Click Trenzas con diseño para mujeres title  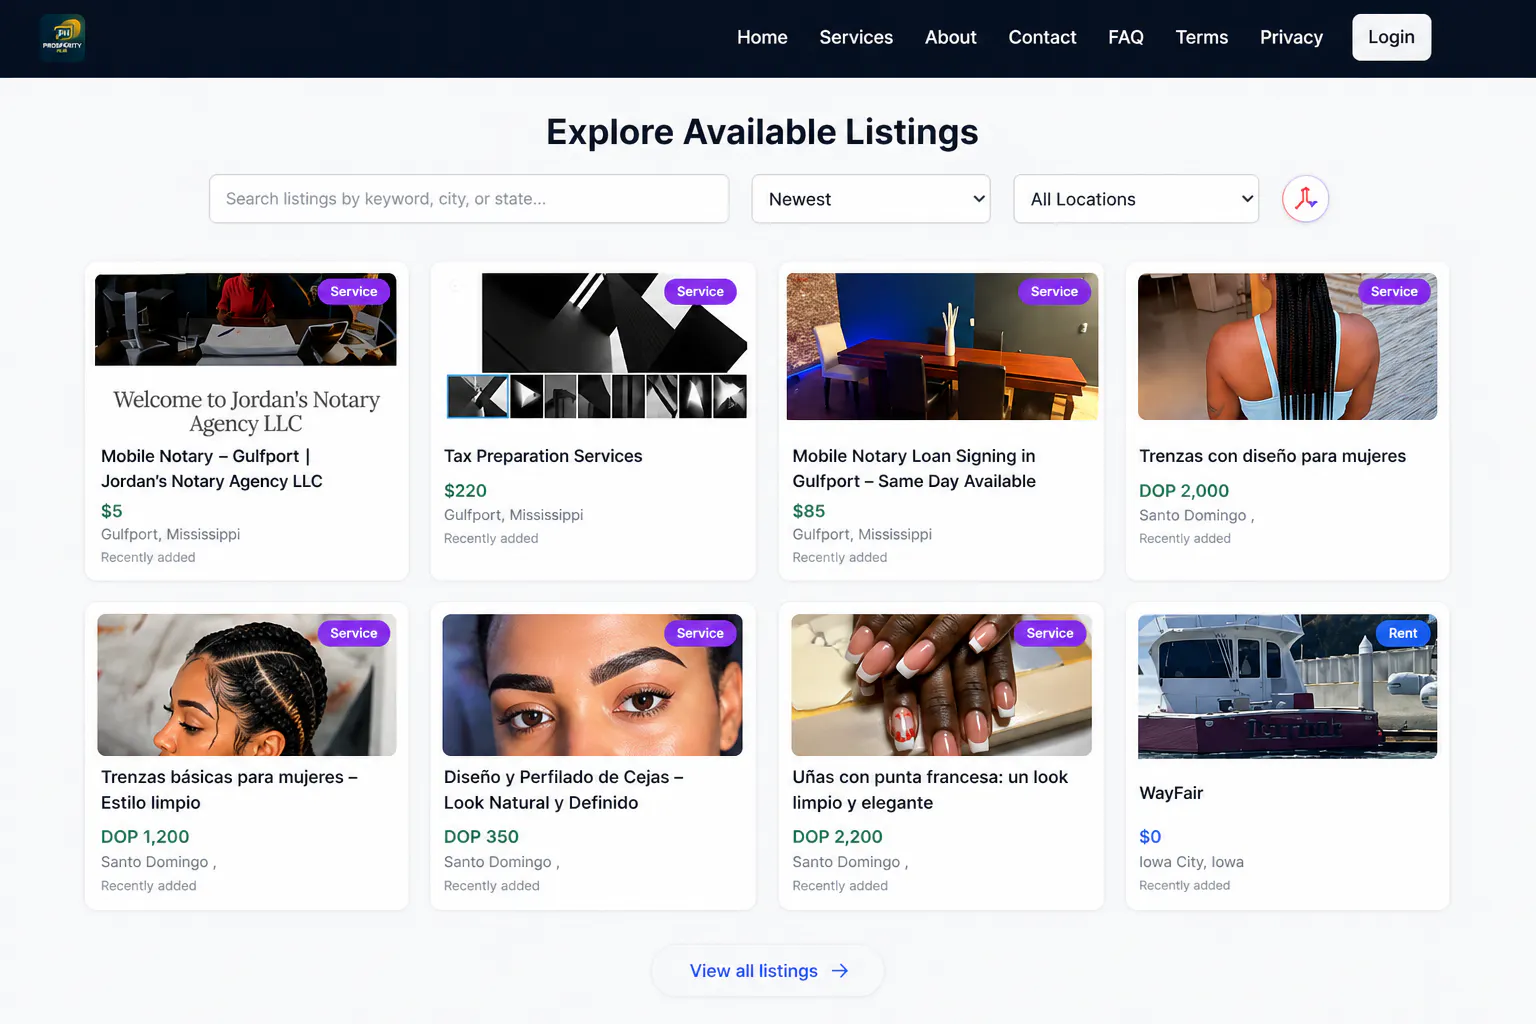[1272, 456]
